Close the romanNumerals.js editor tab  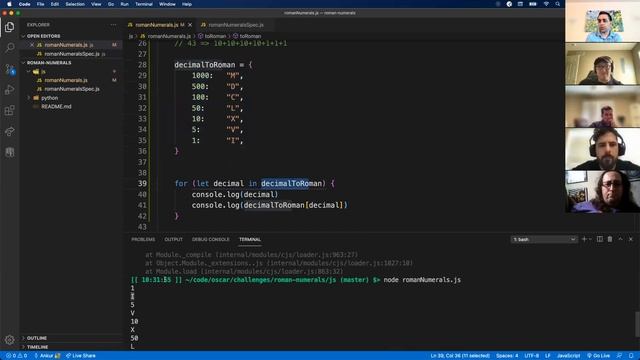click(x=190, y=25)
